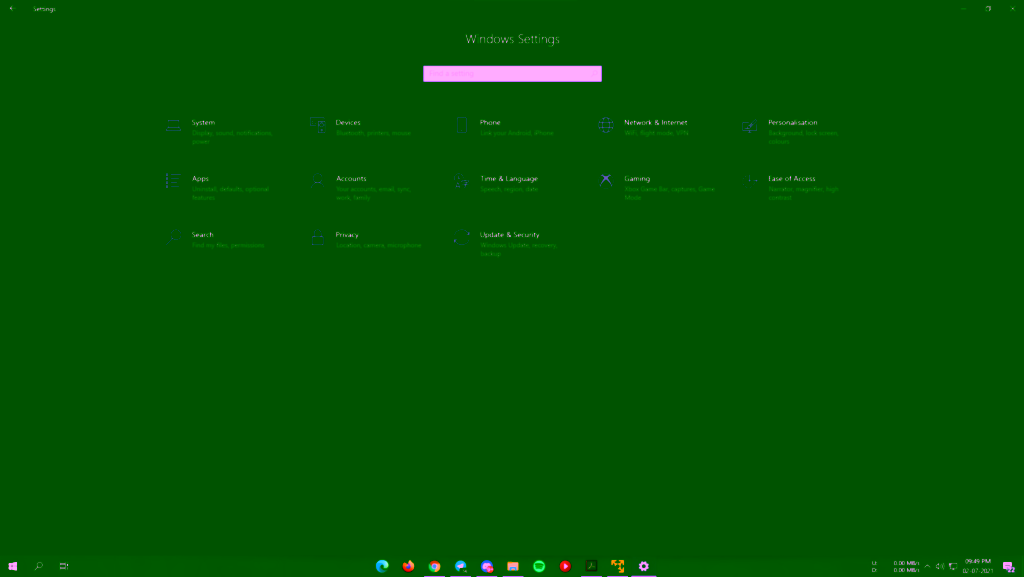The height and width of the screenshot is (577, 1024).
Task: Open the Gaming Xbox icon
Action: pyautogui.click(x=606, y=182)
